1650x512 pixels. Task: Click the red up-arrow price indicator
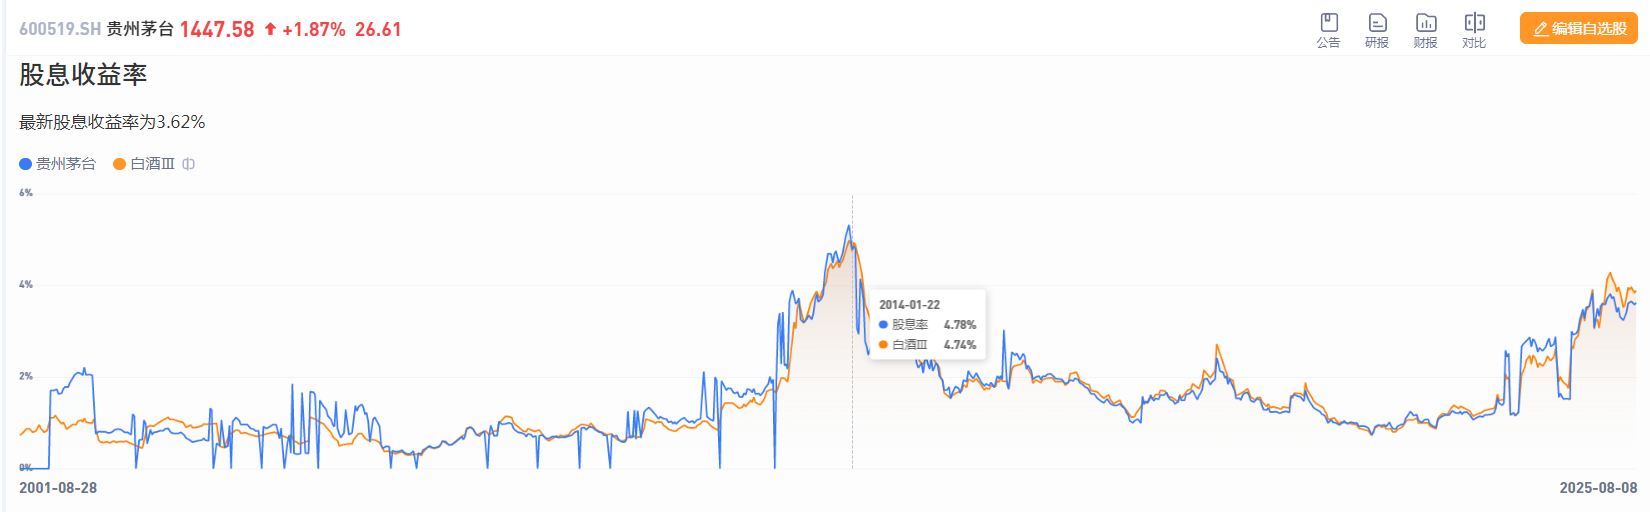270,29
